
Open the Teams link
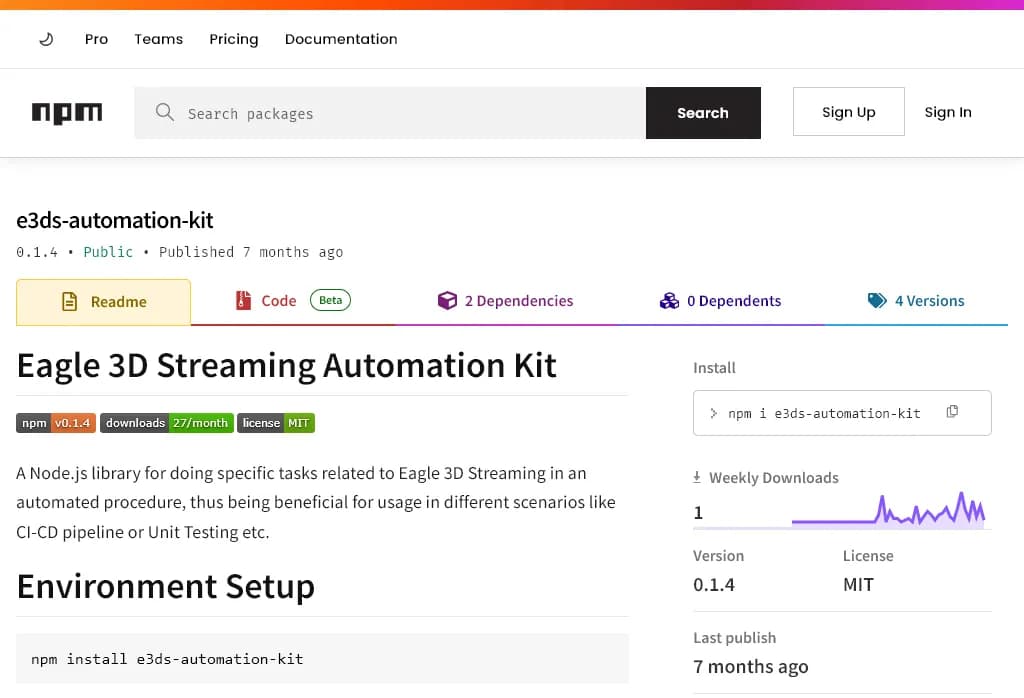(159, 39)
